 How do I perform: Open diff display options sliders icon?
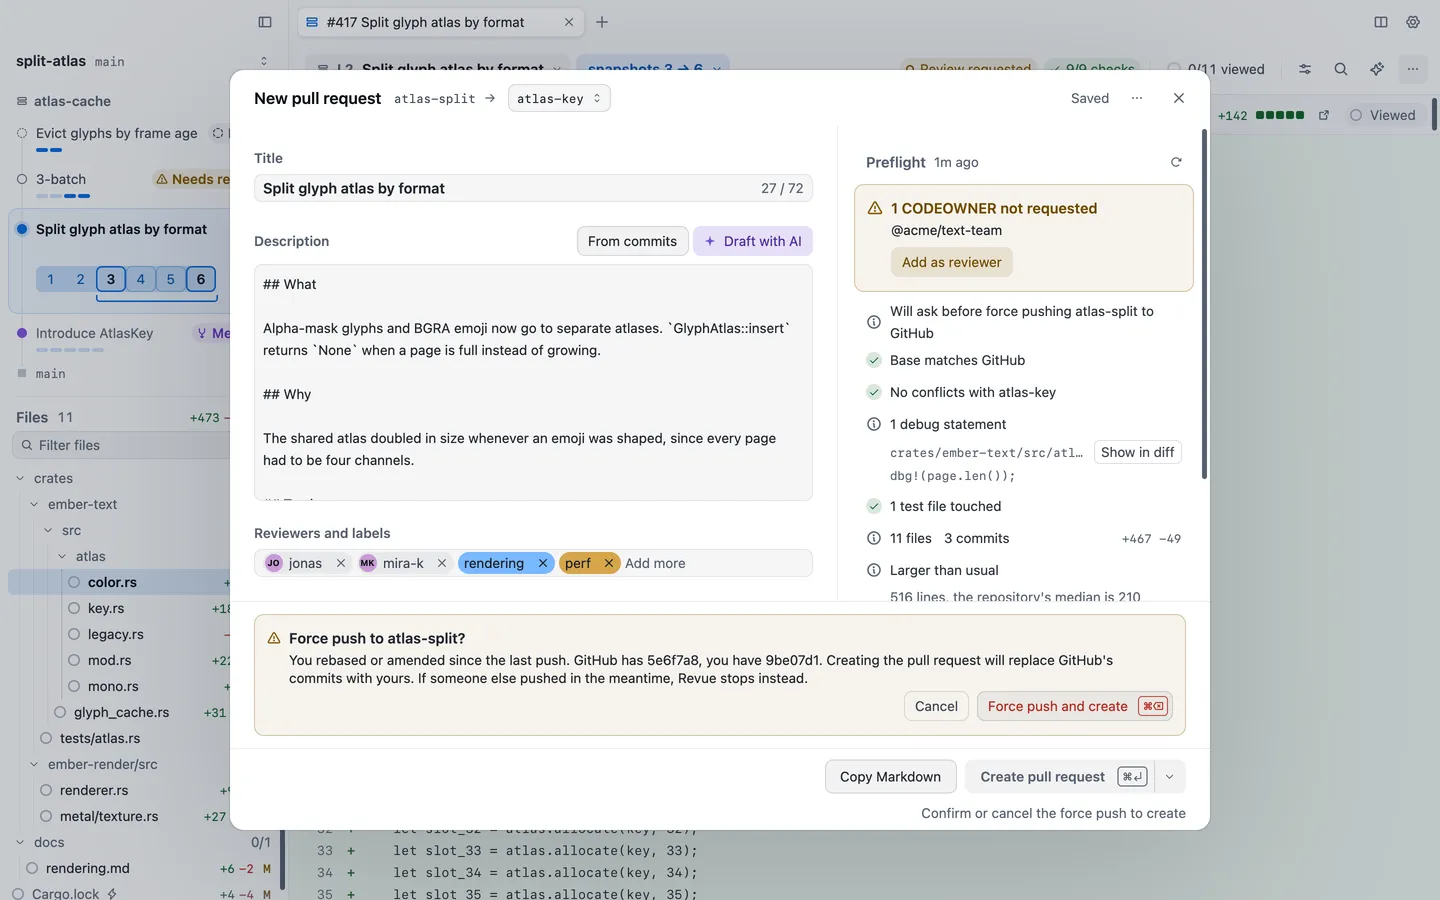[x=1305, y=69]
